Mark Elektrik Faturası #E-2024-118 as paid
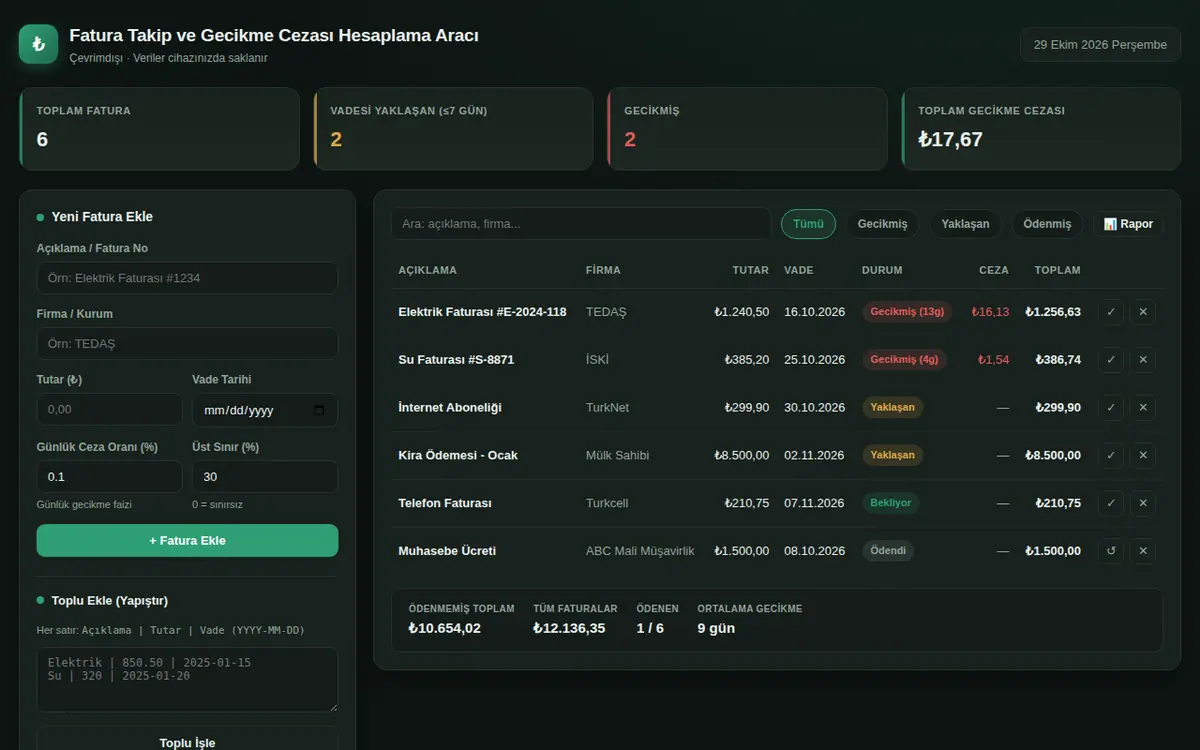 [1111, 312]
